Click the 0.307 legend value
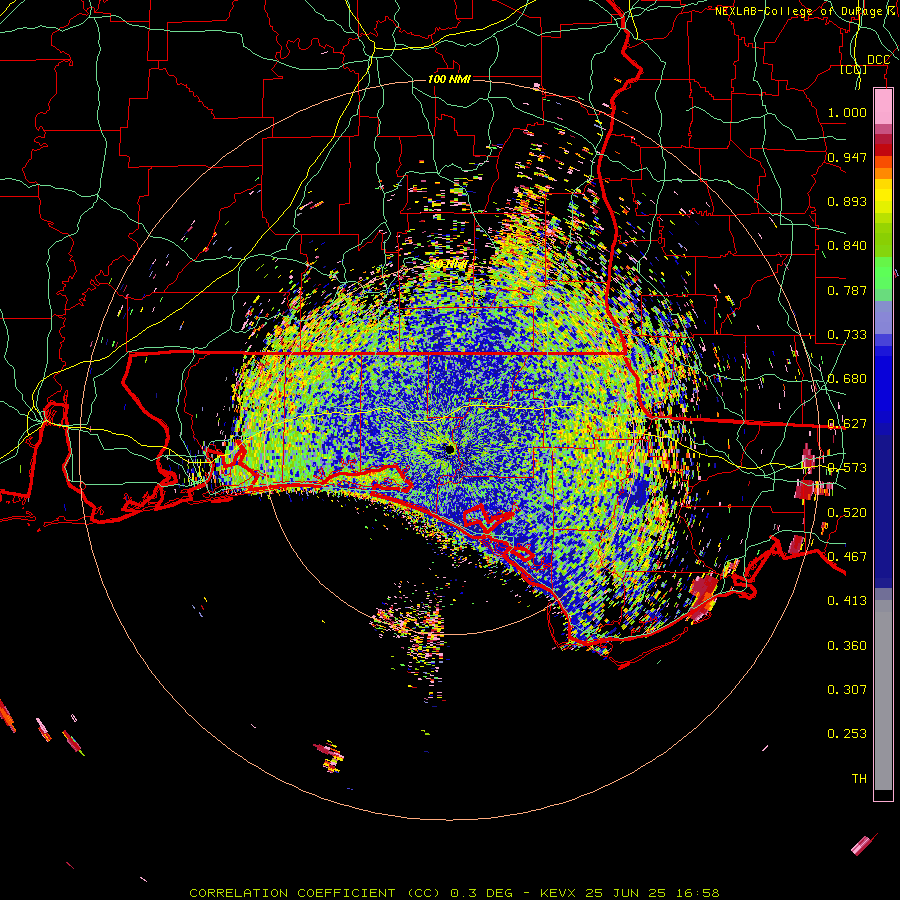Screen dimensions: 900x900 pyautogui.click(x=847, y=689)
